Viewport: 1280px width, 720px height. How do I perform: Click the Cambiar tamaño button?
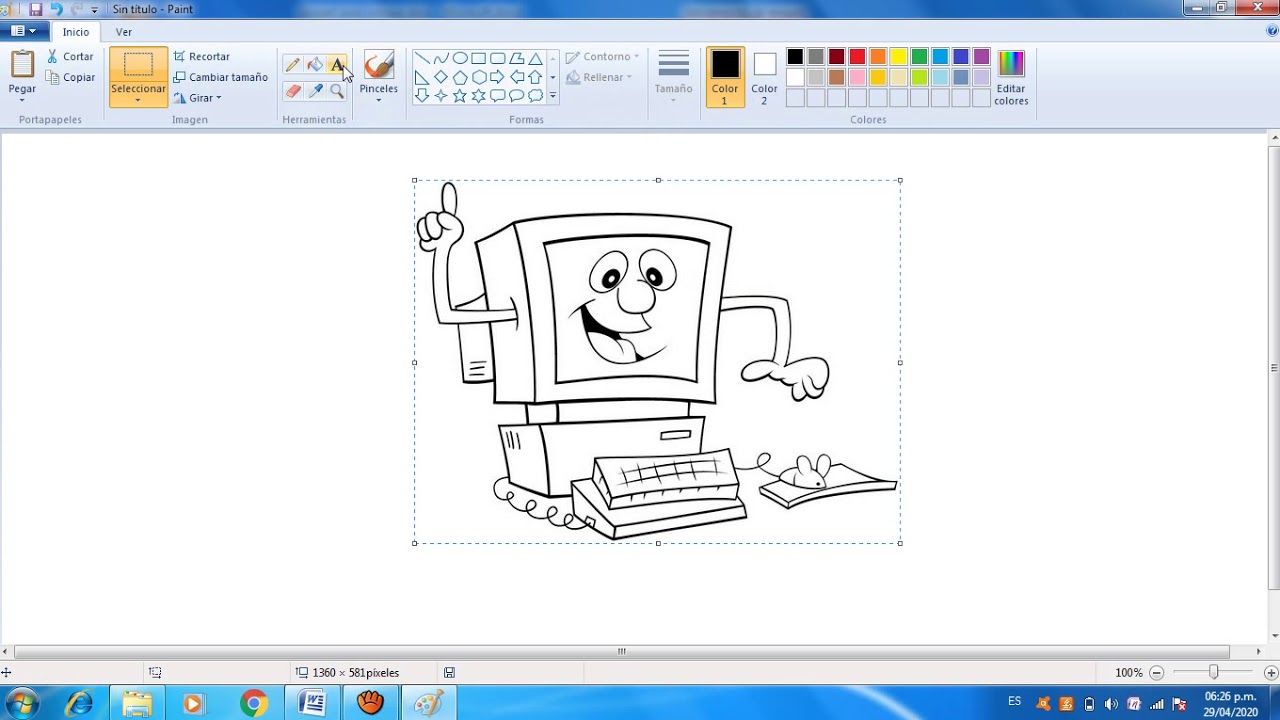click(220, 77)
